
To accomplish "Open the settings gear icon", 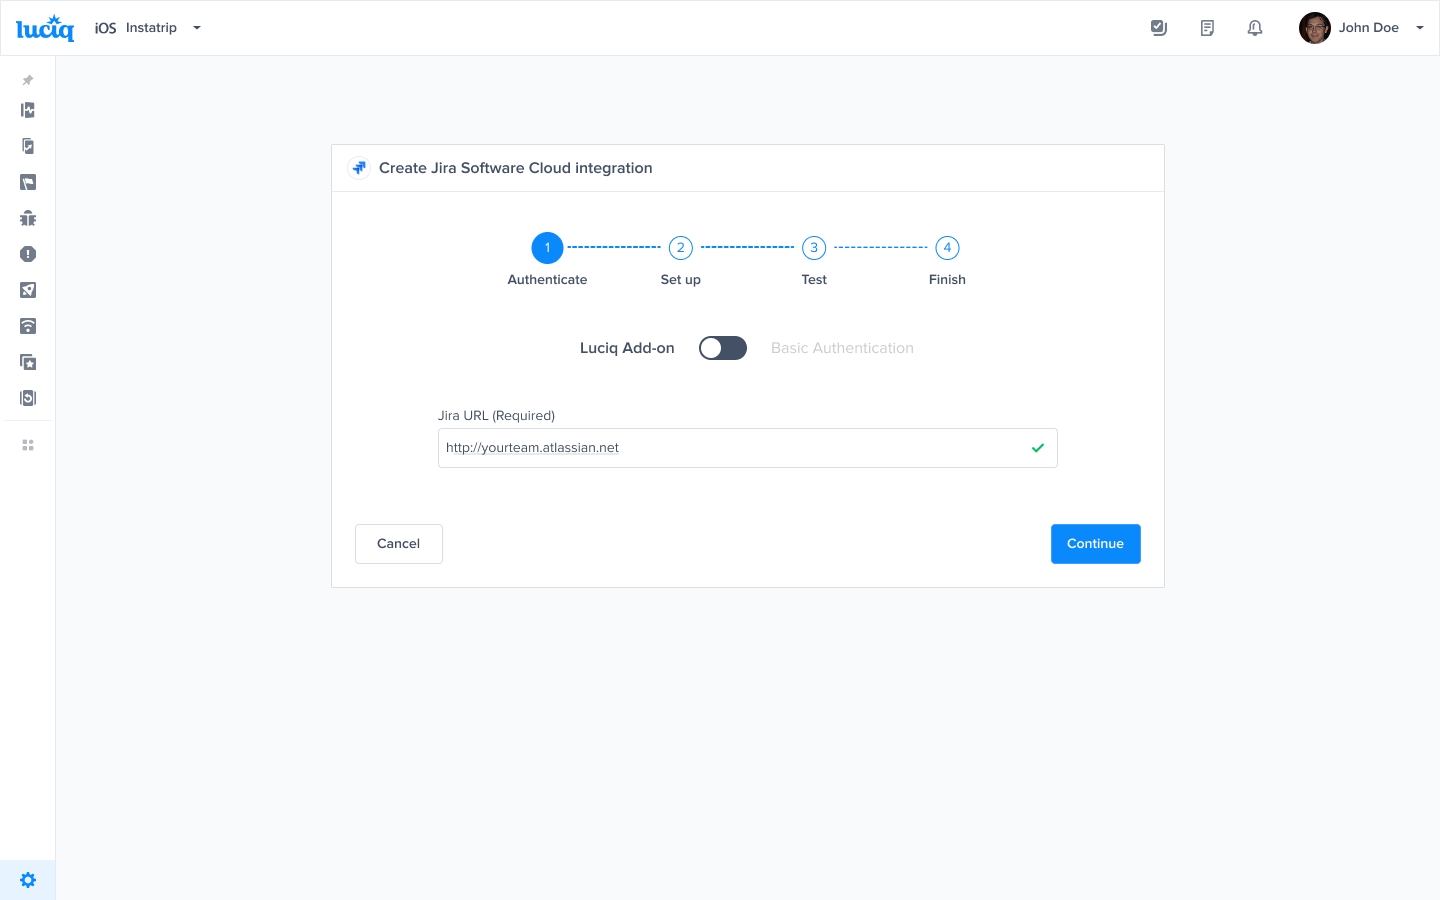I will (x=28, y=880).
